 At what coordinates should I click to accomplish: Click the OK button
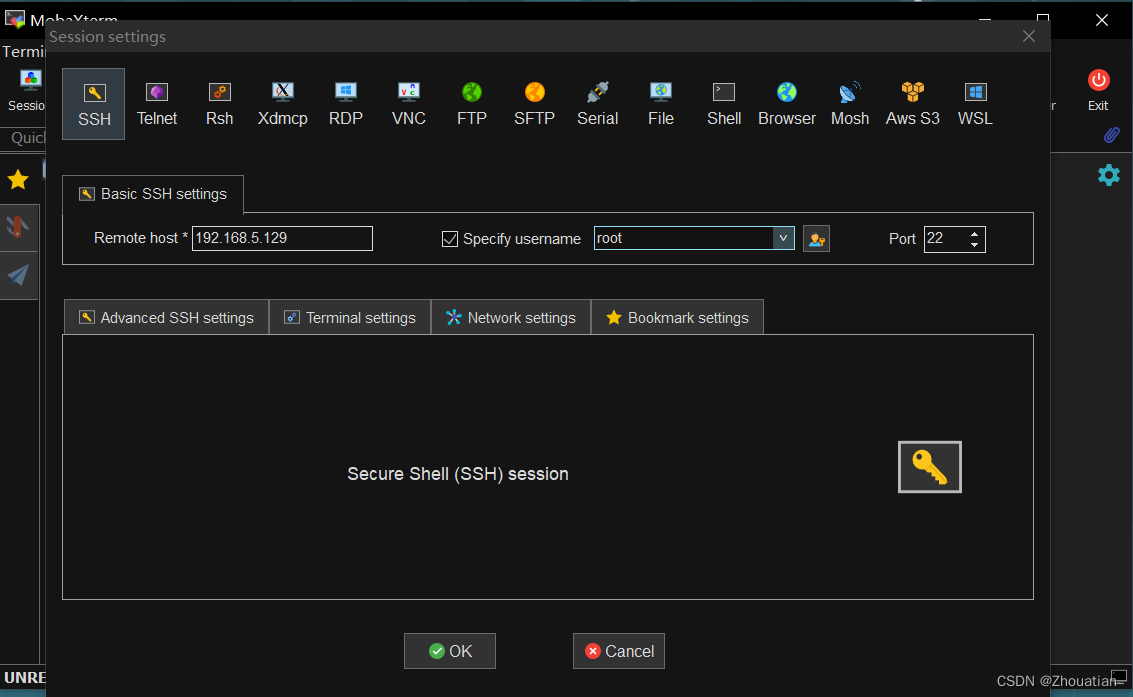click(450, 651)
